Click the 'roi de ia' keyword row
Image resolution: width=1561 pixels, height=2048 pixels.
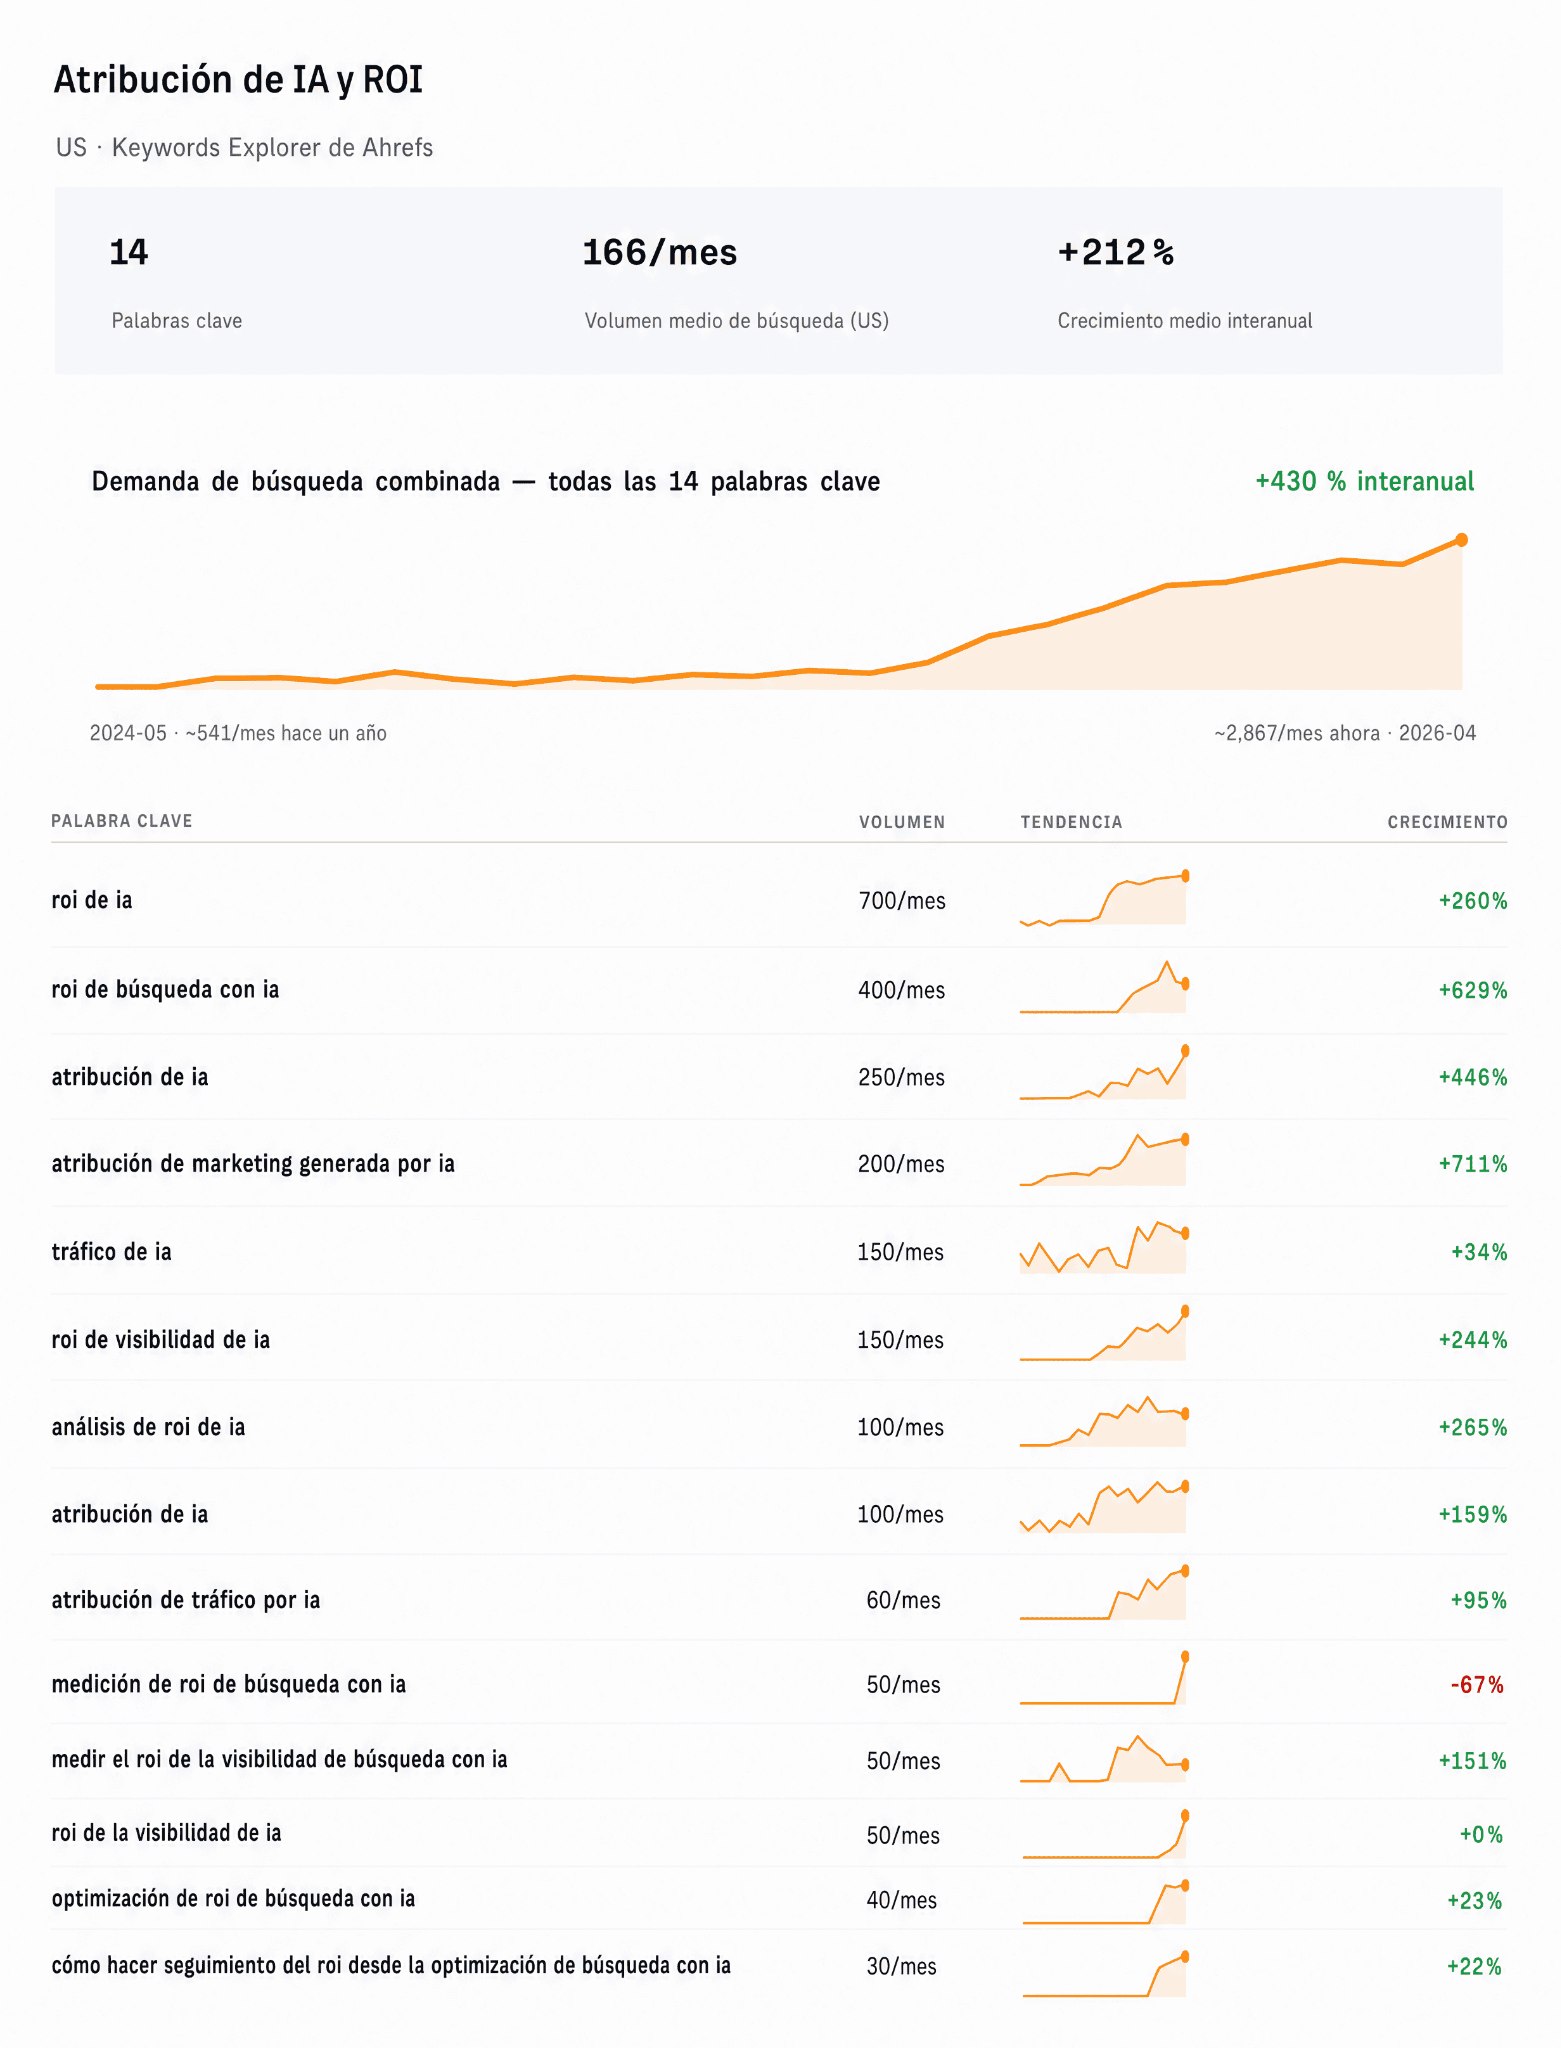(779, 900)
